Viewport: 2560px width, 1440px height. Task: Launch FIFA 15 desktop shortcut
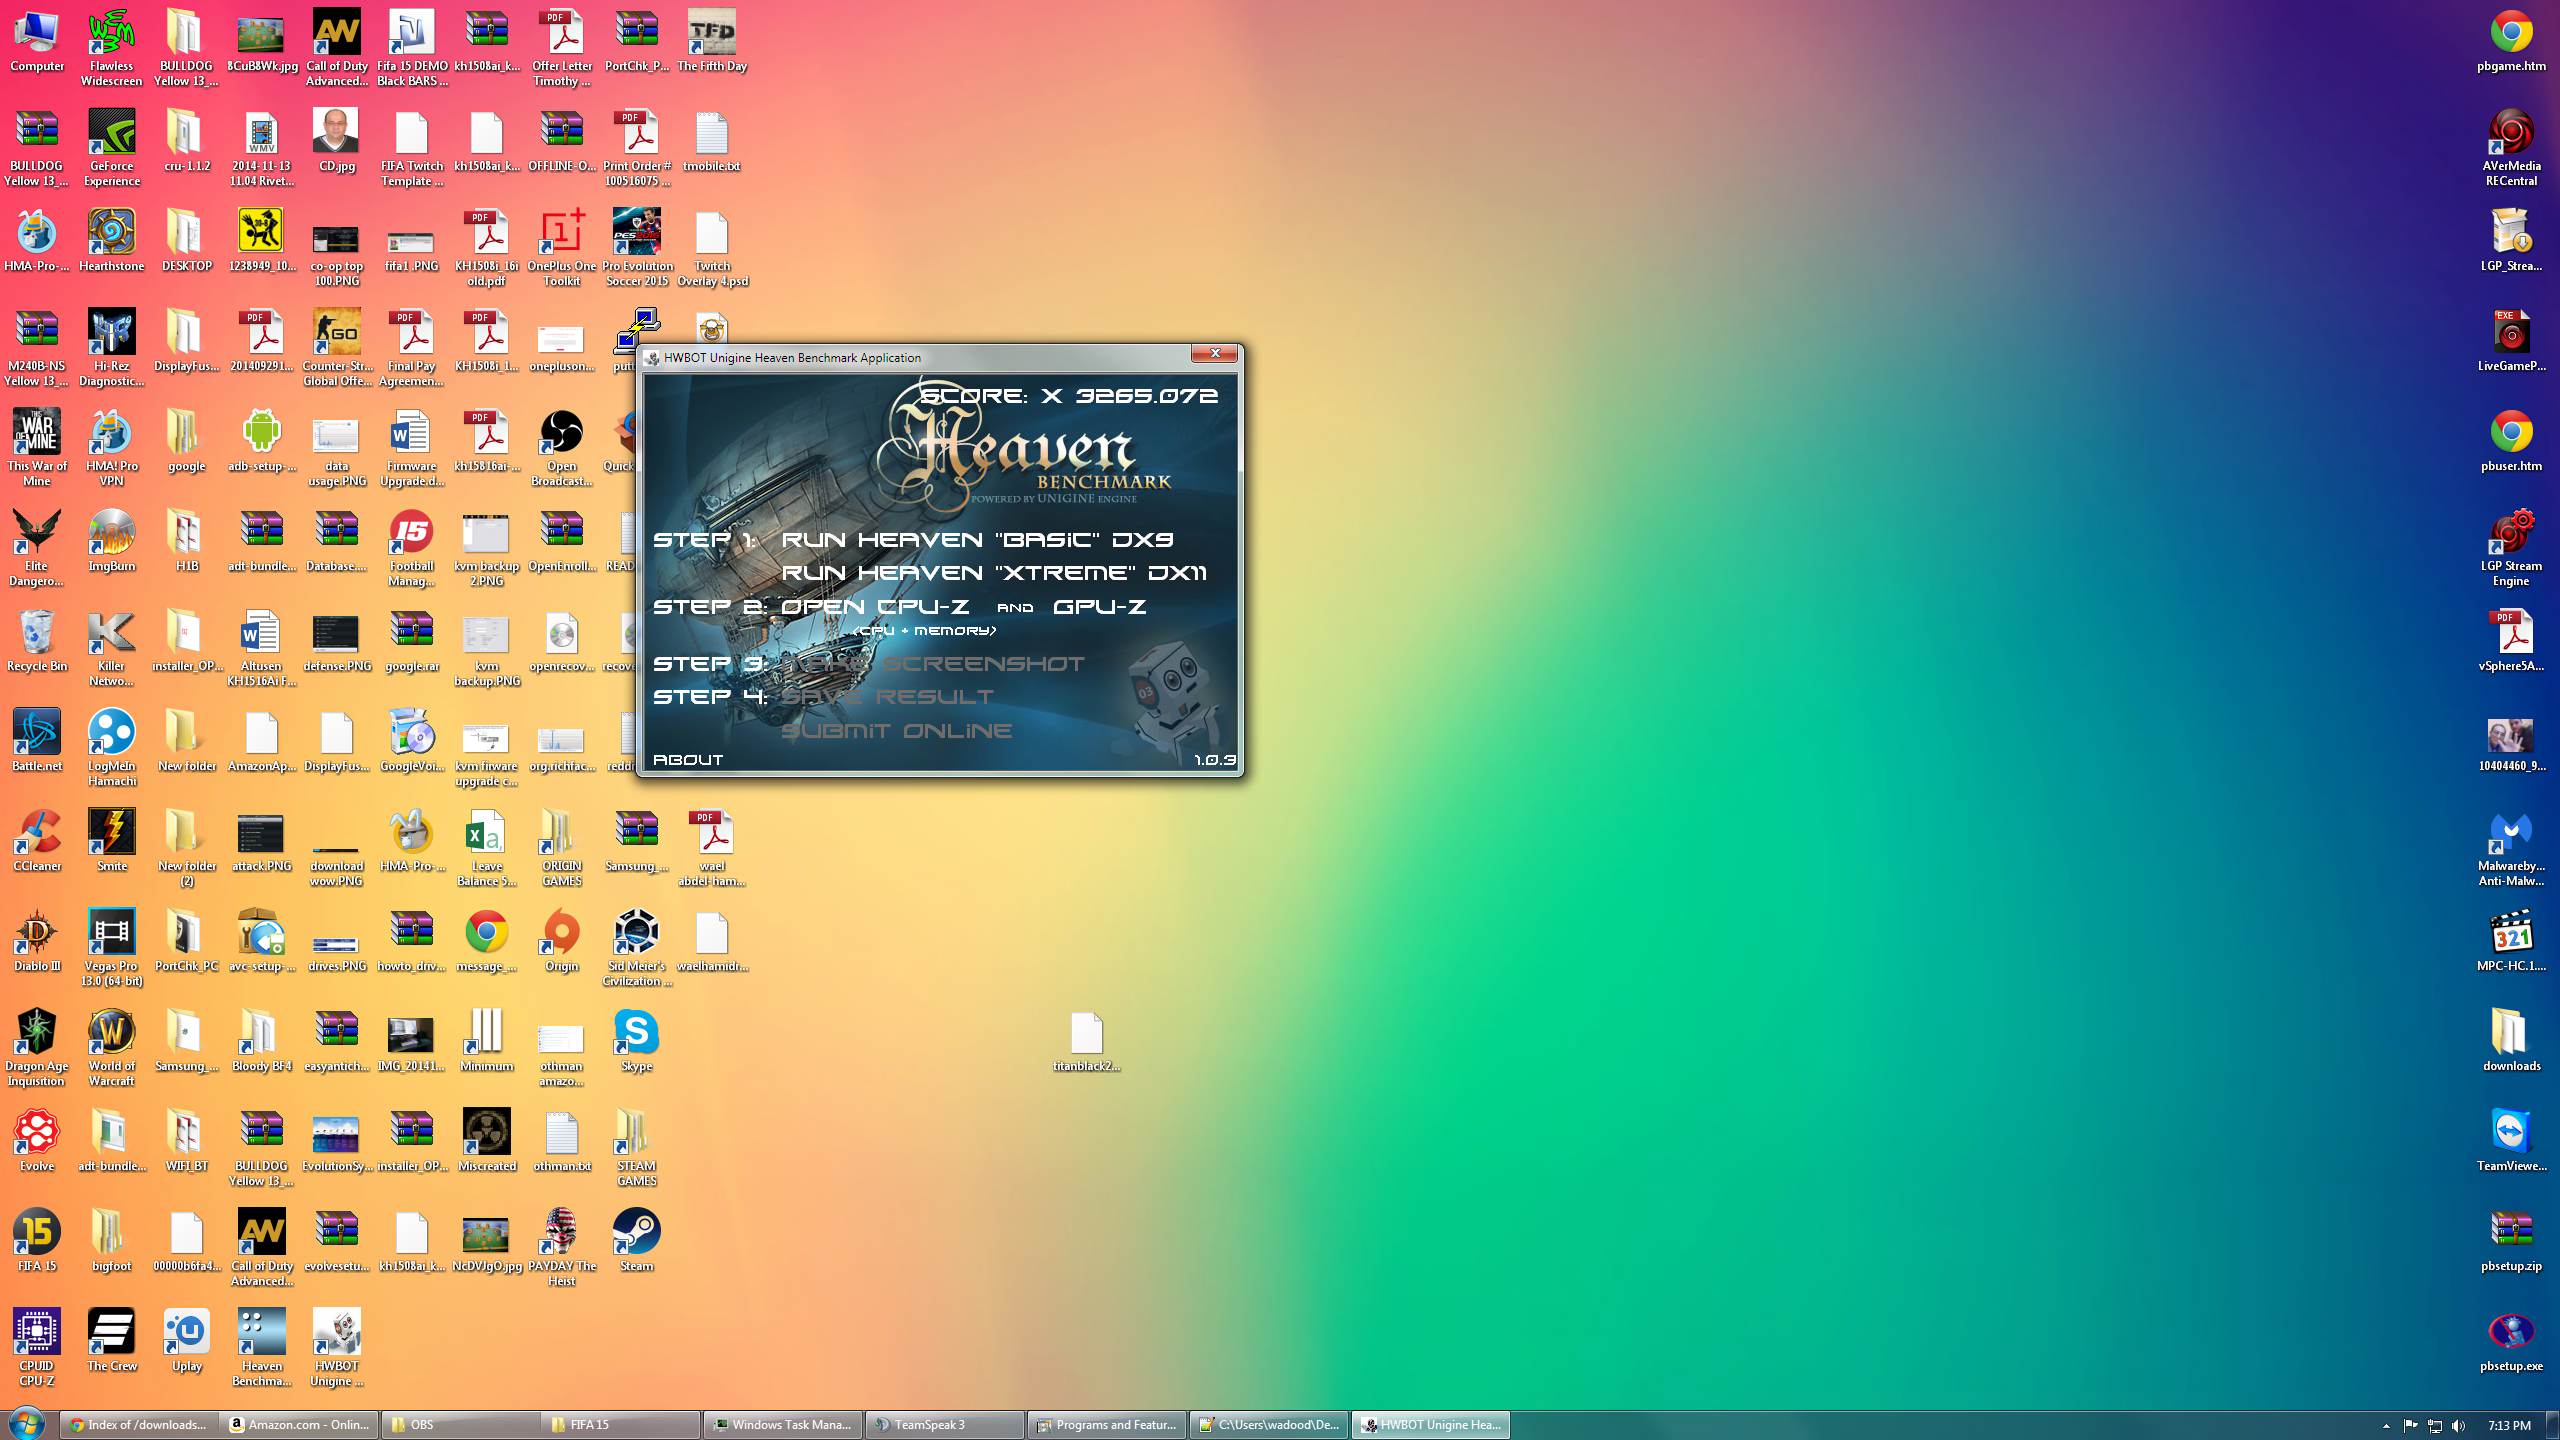pyautogui.click(x=37, y=1241)
